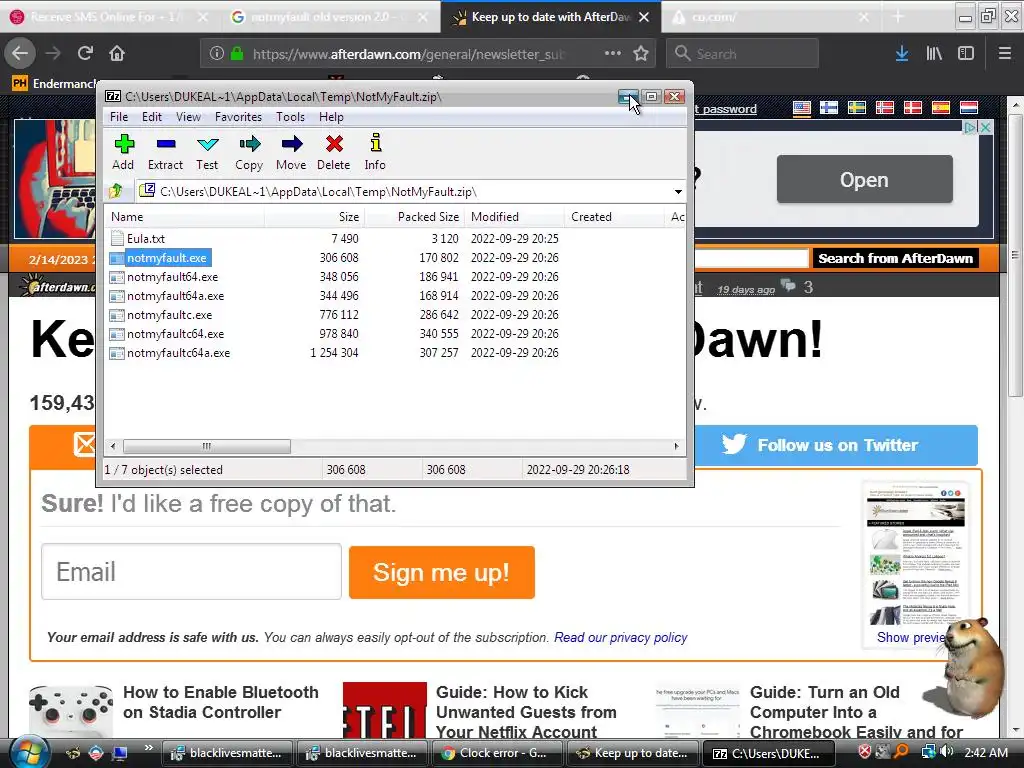This screenshot has width=1024, height=768.
Task: Click the left arrow of 7-Zip horizontal scrollbar
Action: (x=114, y=446)
